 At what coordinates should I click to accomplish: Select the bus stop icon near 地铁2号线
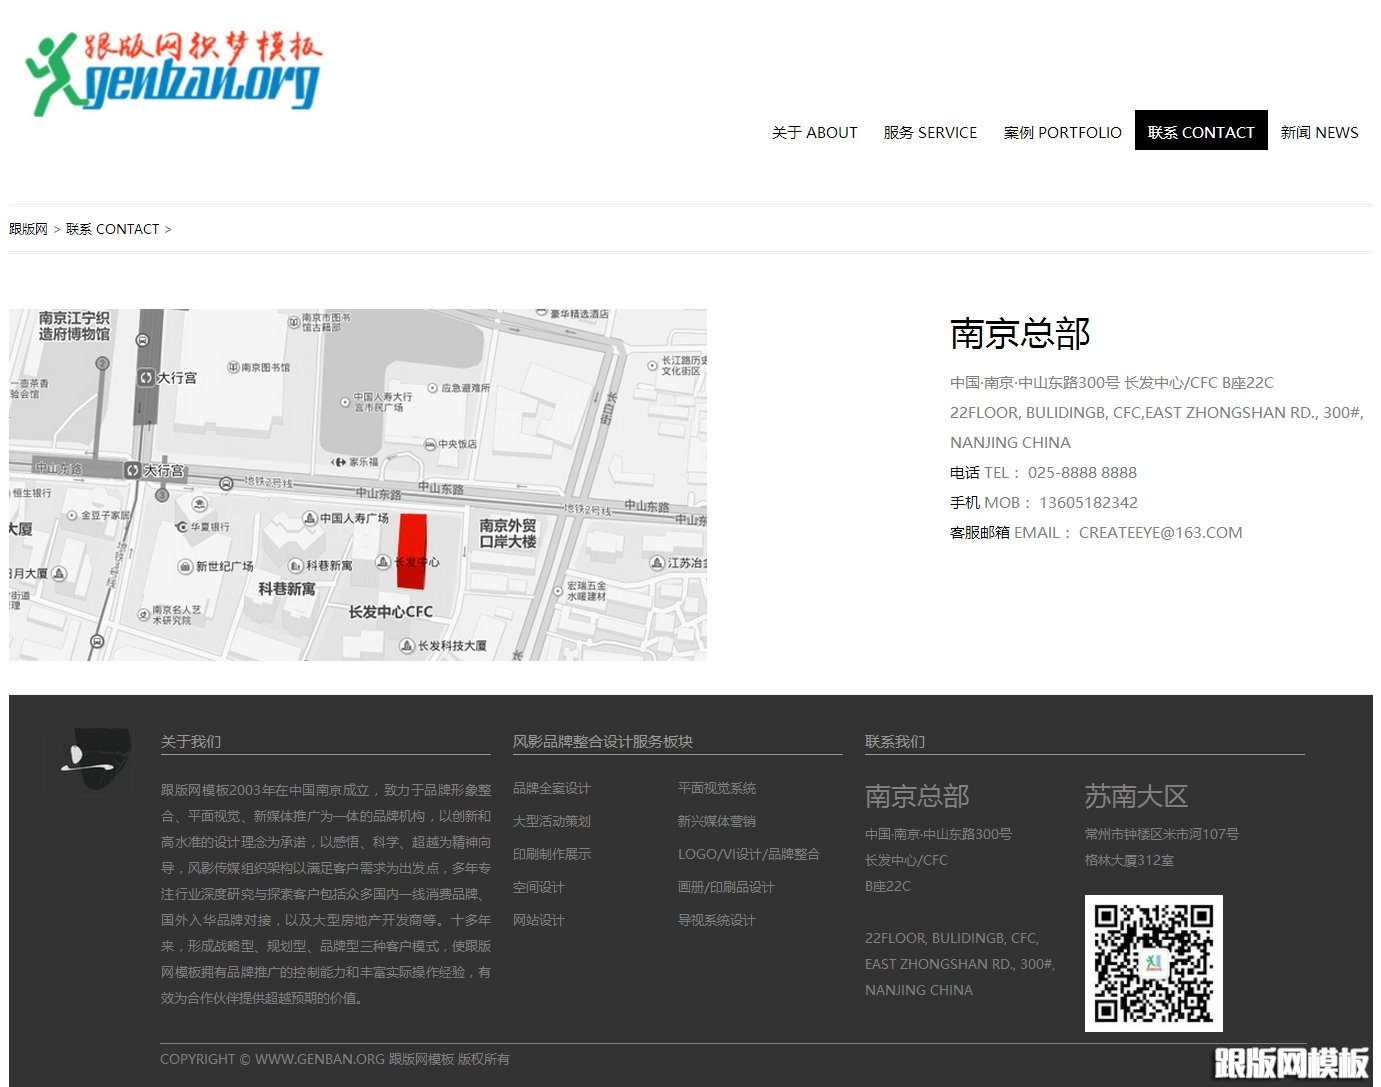click(x=225, y=484)
